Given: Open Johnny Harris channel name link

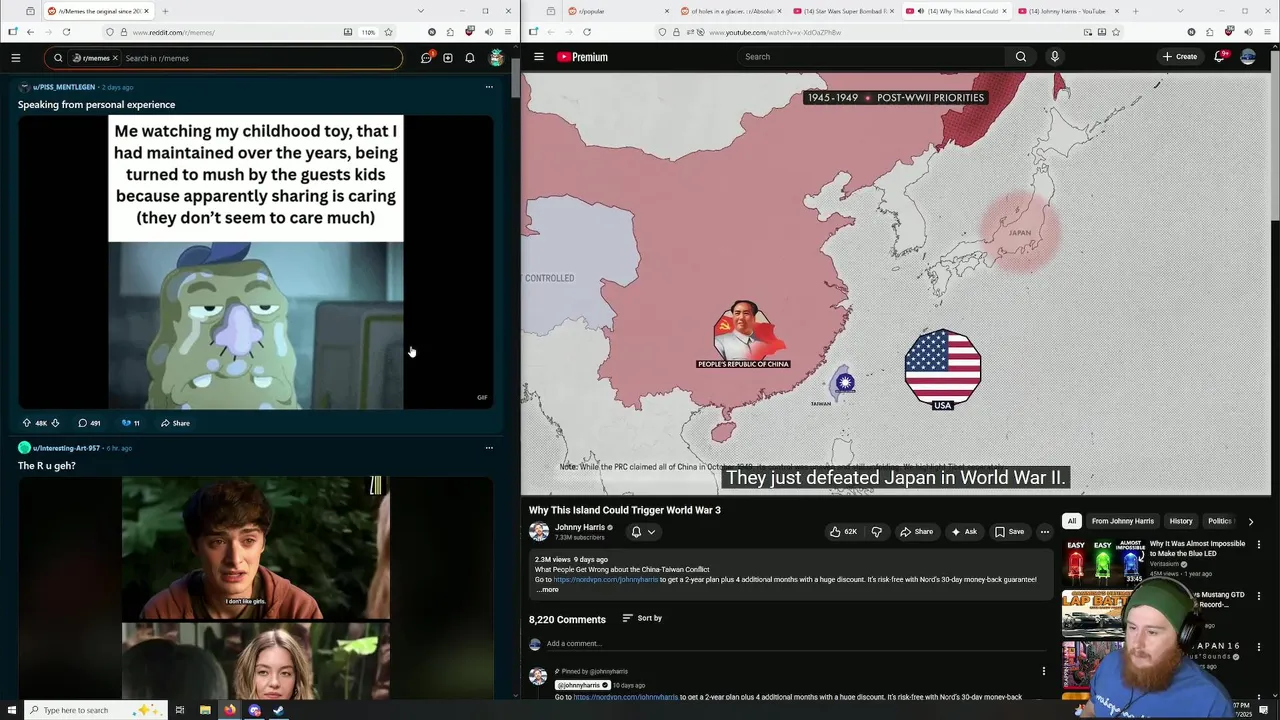Looking at the screenshot, I should point(580,527).
